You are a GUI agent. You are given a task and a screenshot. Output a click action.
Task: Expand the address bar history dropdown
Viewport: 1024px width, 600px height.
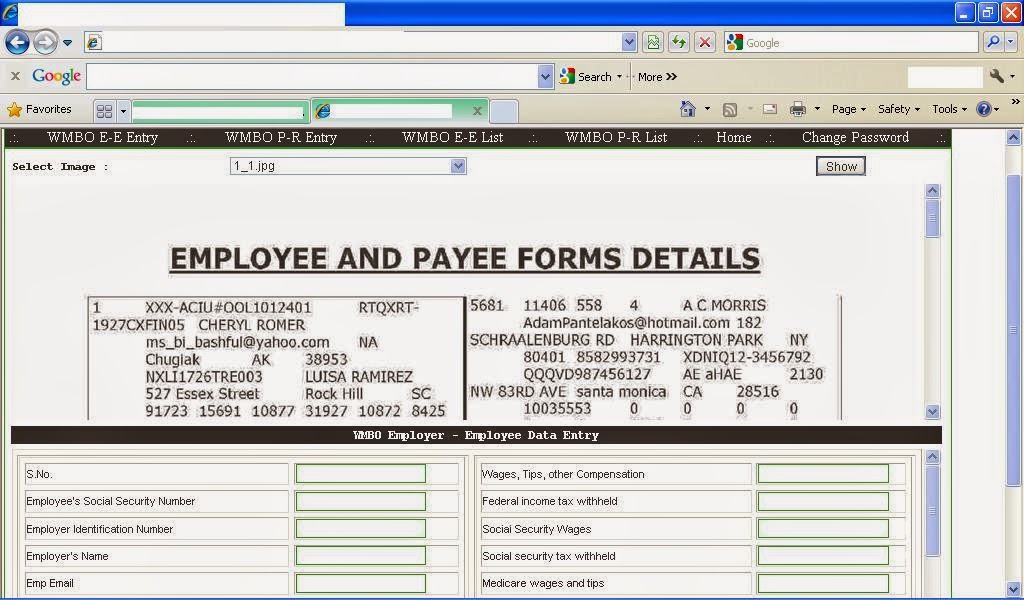[x=629, y=42]
